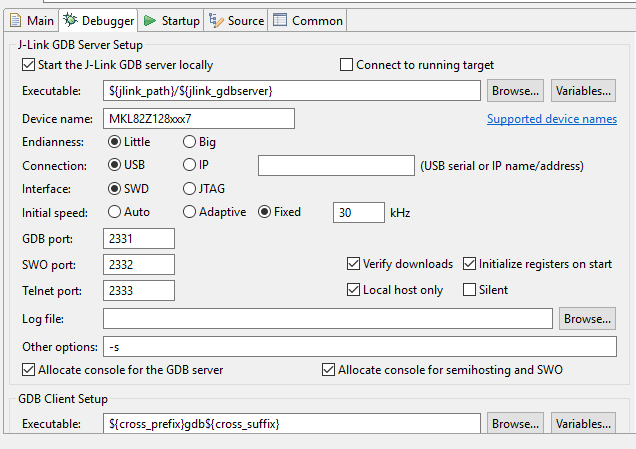636x449 pixels.
Task: Click Browse for J-Link executable
Action: (x=515, y=91)
